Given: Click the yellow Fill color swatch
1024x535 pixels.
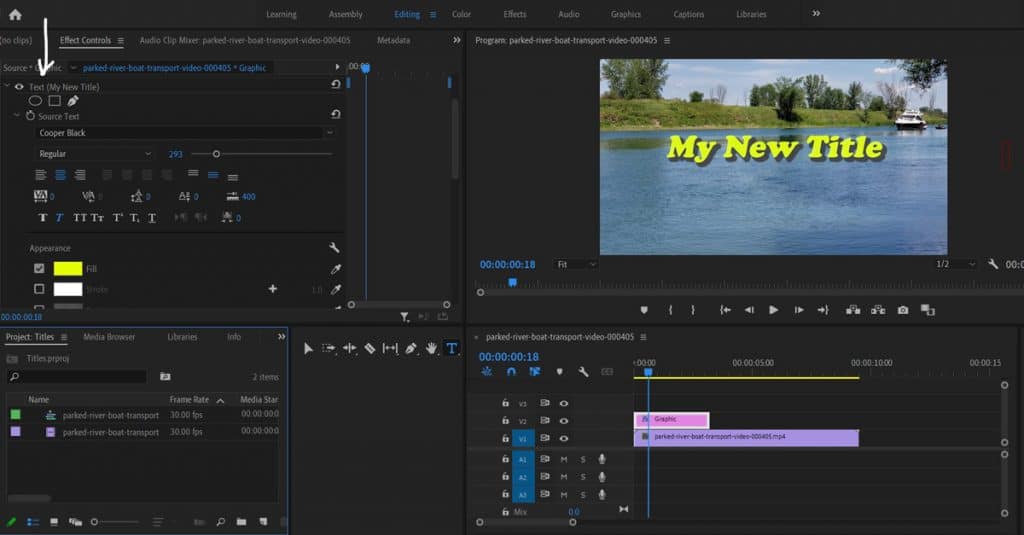Looking at the screenshot, I should tap(68, 269).
